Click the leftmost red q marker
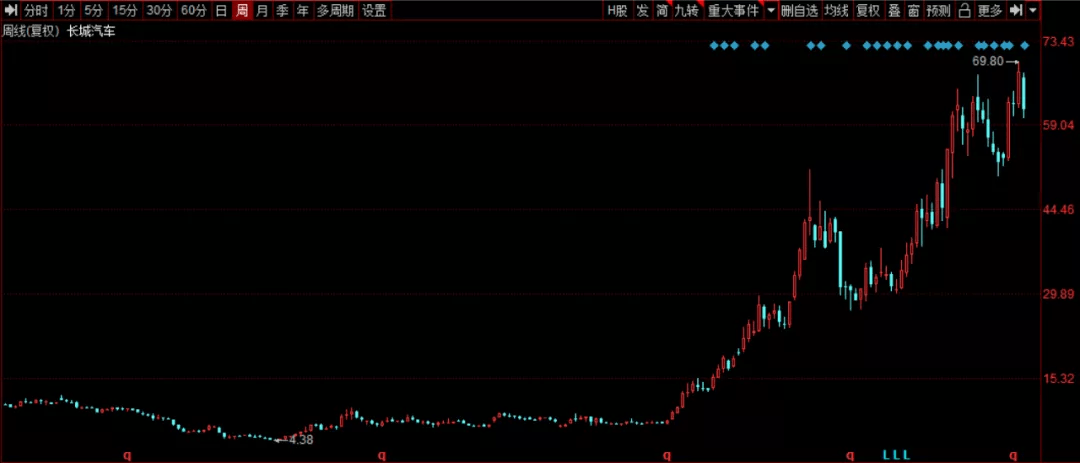Image resolution: width=1080 pixels, height=463 pixels. click(x=127, y=455)
